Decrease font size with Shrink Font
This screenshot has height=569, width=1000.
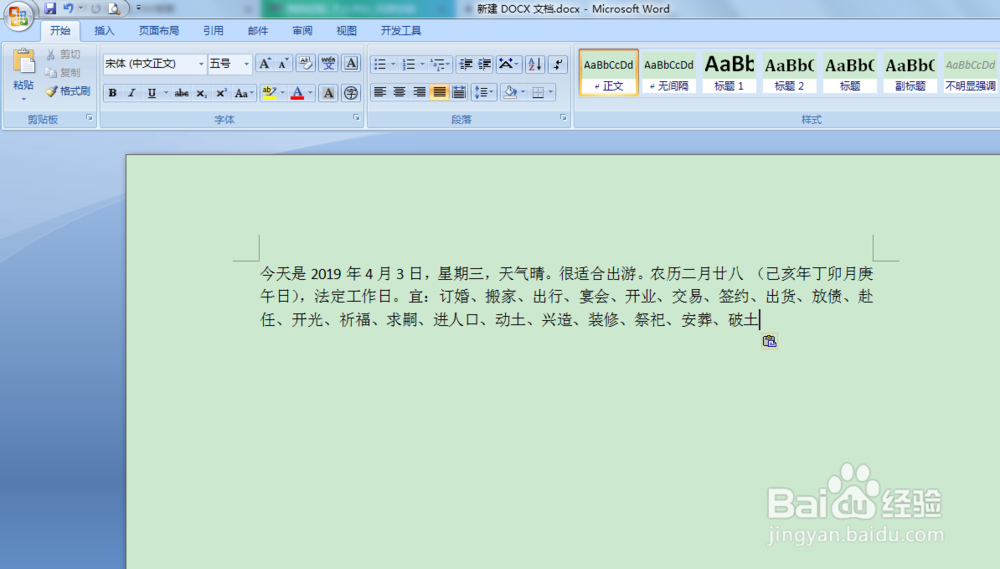pos(283,63)
